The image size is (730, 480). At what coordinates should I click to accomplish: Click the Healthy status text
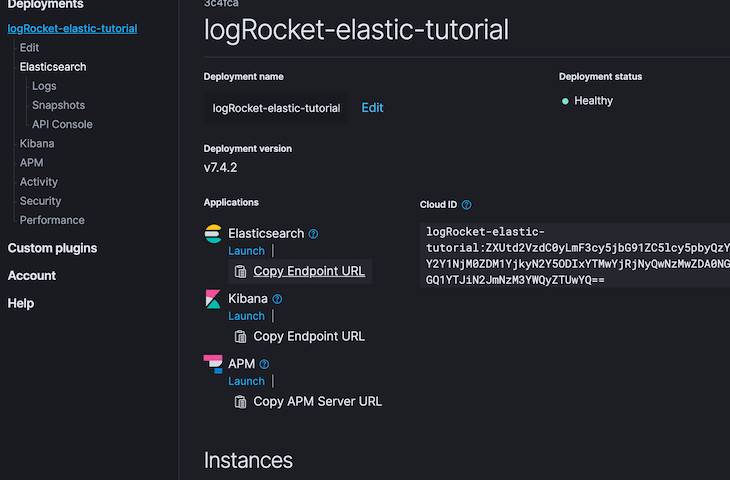tap(594, 101)
